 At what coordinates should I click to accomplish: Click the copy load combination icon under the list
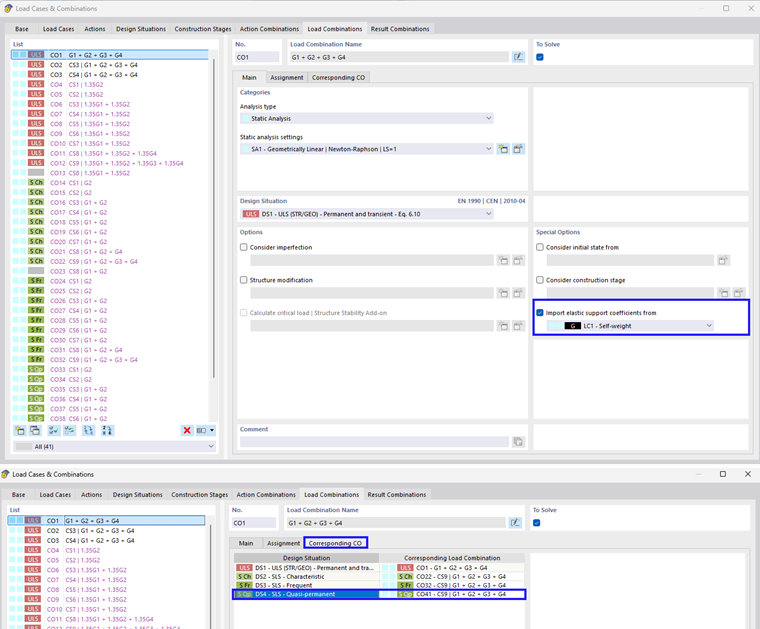35,430
